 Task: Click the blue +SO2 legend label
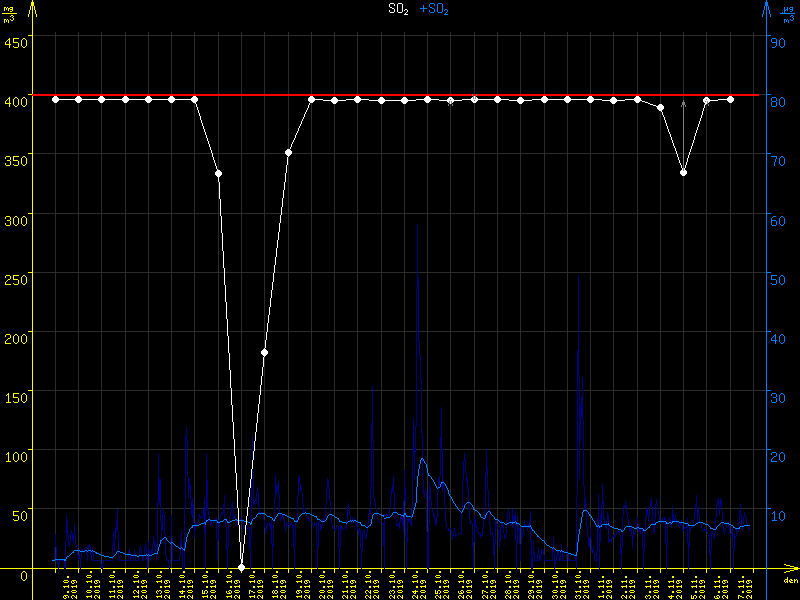(x=434, y=9)
